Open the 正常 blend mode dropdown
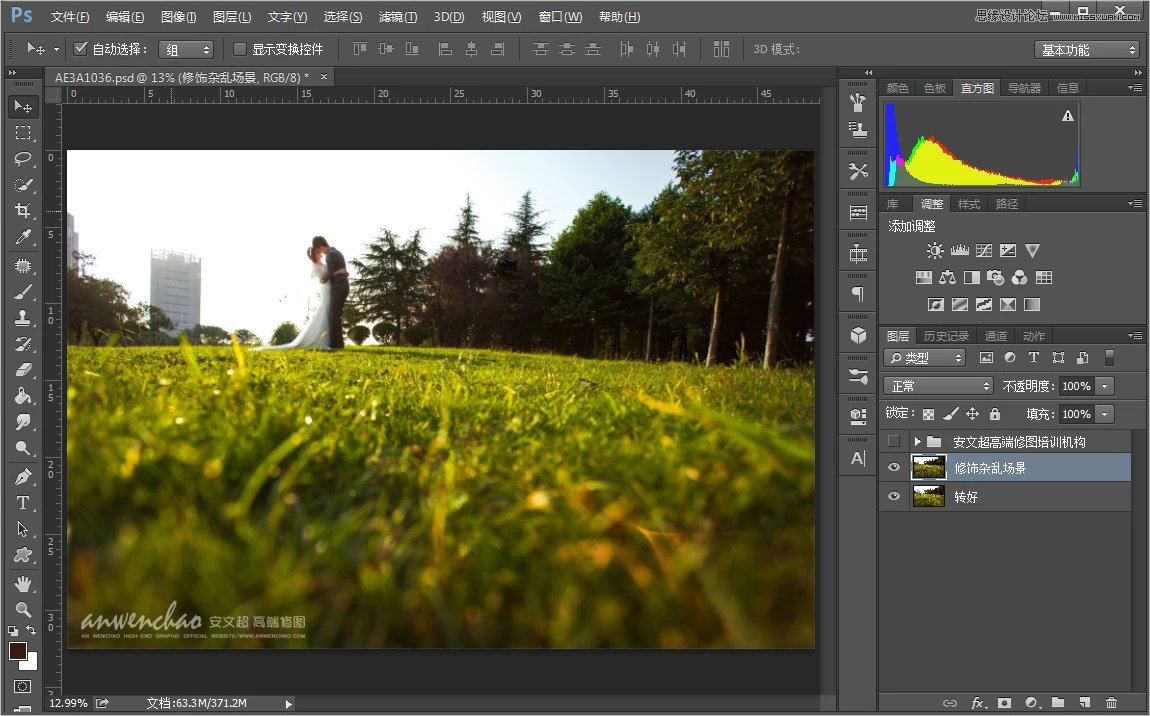 point(937,386)
